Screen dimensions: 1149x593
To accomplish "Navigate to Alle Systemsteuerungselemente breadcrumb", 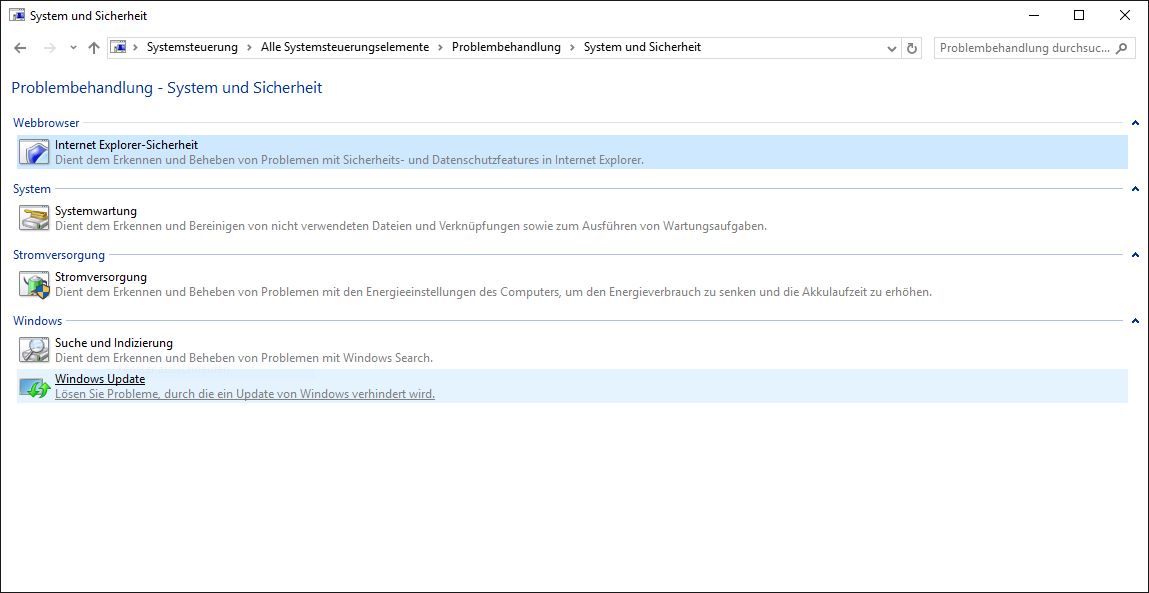I will tap(345, 48).
